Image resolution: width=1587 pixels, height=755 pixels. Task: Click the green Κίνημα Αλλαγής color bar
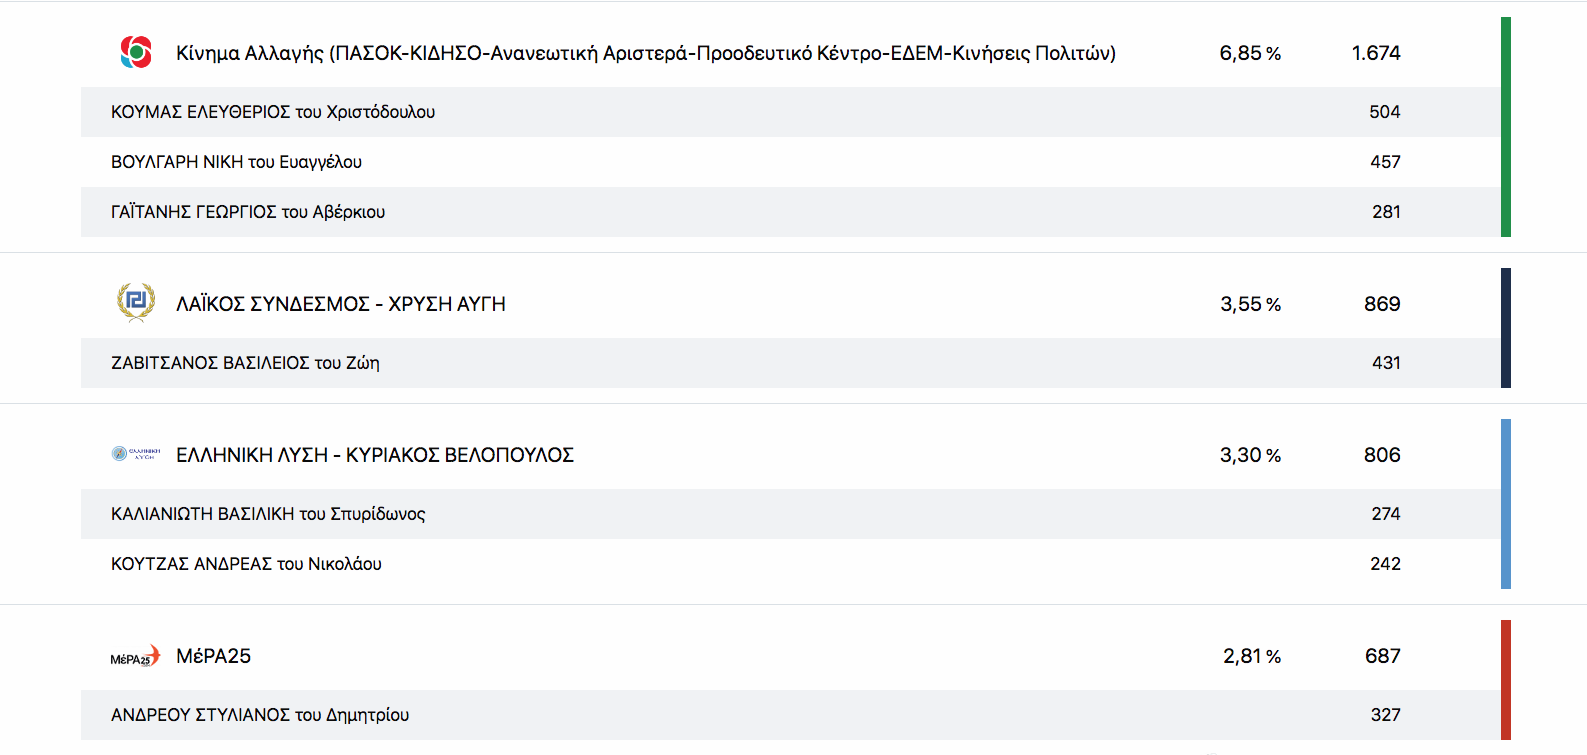click(1505, 127)
